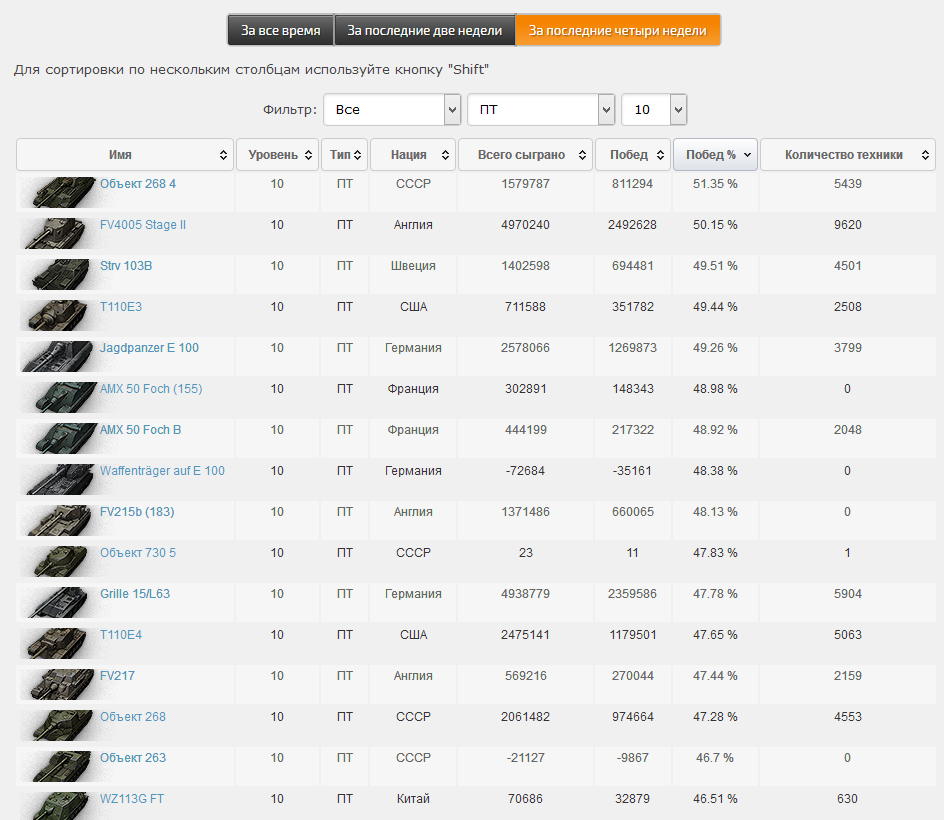Click the AMX 50 Foch B tank icon

click(58, 438)
